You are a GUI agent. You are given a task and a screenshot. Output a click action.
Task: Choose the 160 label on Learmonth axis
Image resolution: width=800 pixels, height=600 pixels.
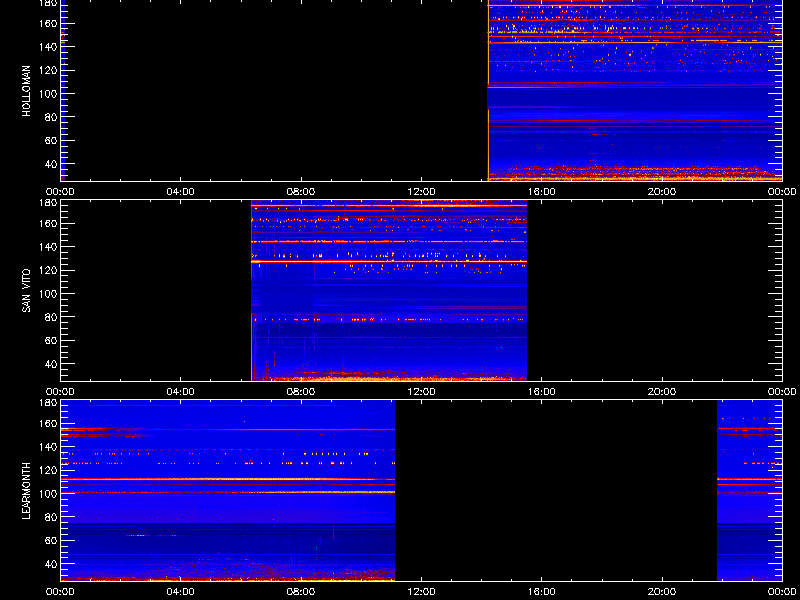point(48,423)
